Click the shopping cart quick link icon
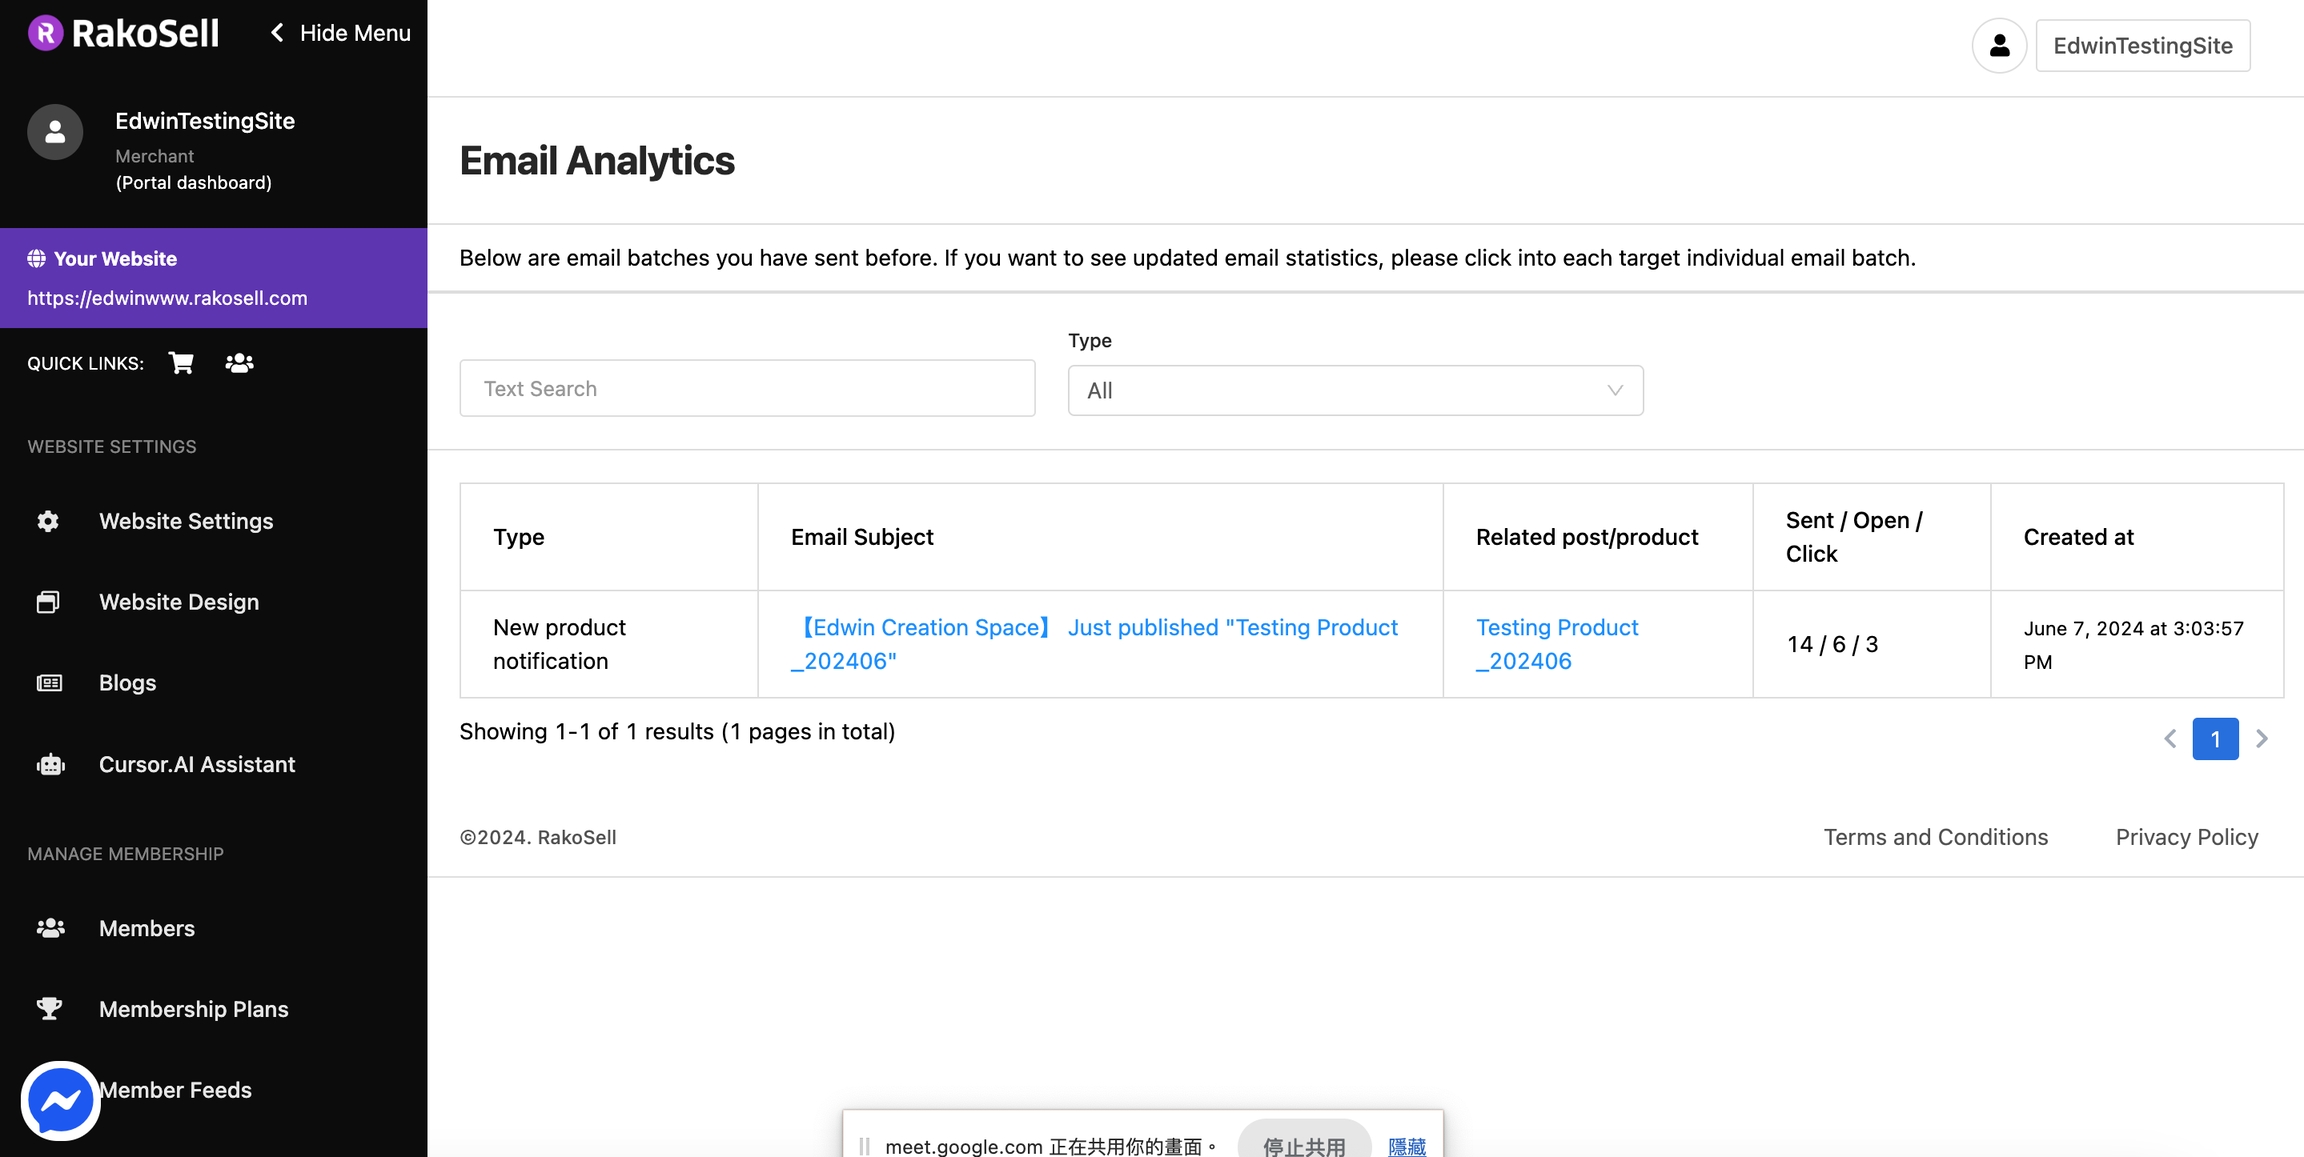Image resolution: width=2304 pixels, height=1157 pixels. [x=181, y=363]
